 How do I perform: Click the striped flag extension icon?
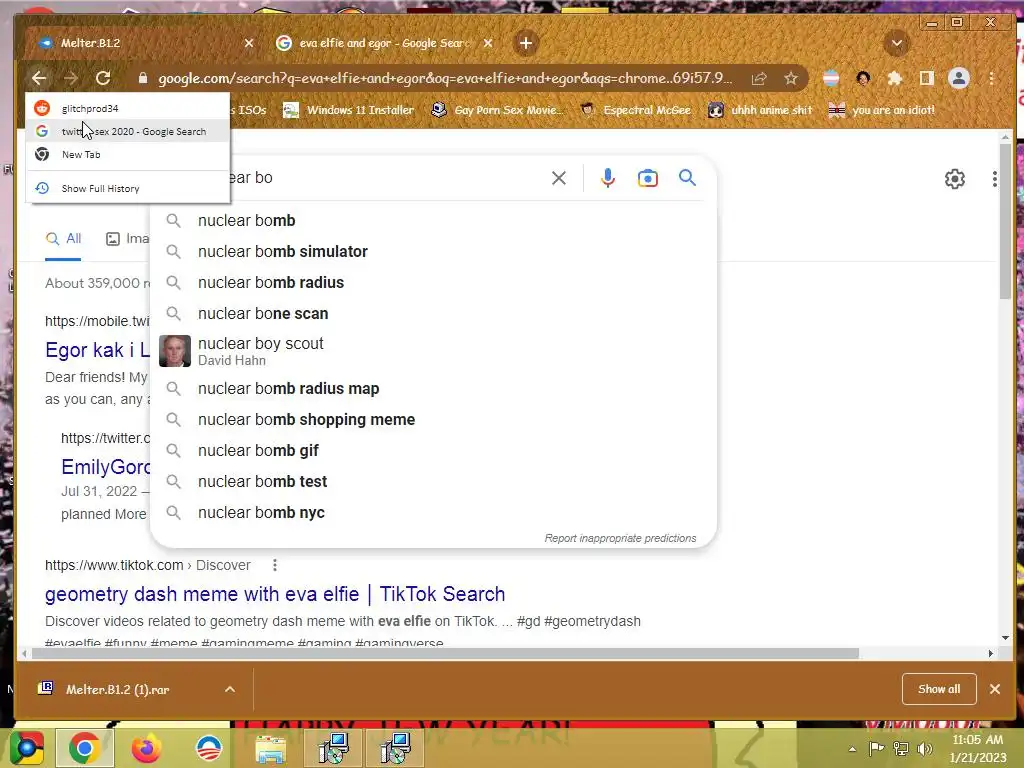click(831, 78)
